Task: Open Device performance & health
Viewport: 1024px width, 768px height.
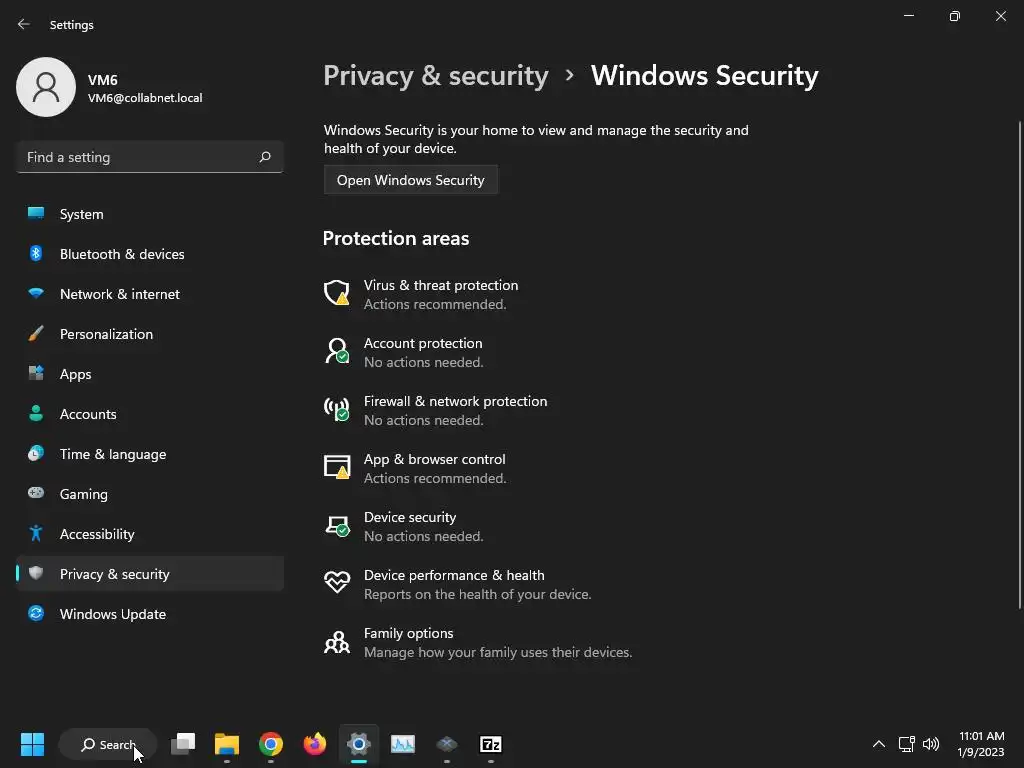Action: (x=454, y=575)
